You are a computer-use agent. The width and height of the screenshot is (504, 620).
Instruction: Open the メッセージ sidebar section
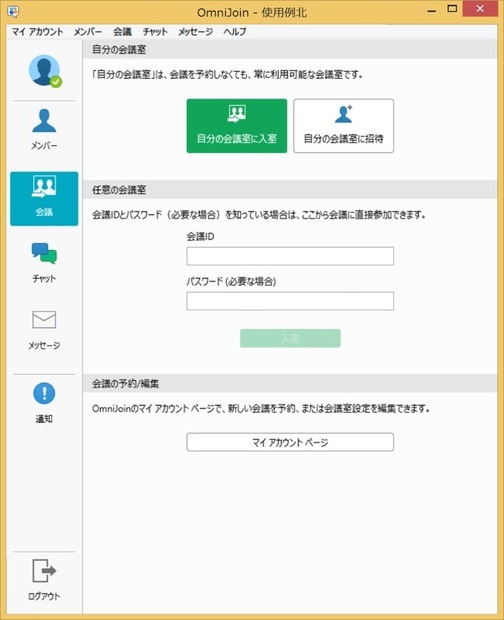tap(44, 330)
